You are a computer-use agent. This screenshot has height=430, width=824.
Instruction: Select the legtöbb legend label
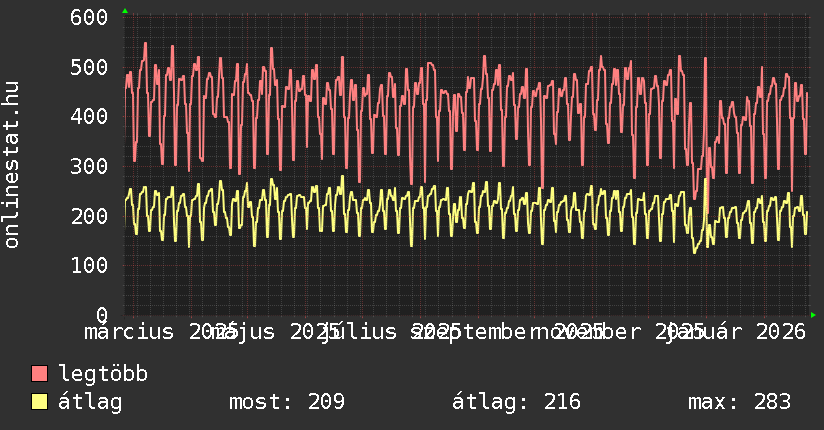(103, 374)
